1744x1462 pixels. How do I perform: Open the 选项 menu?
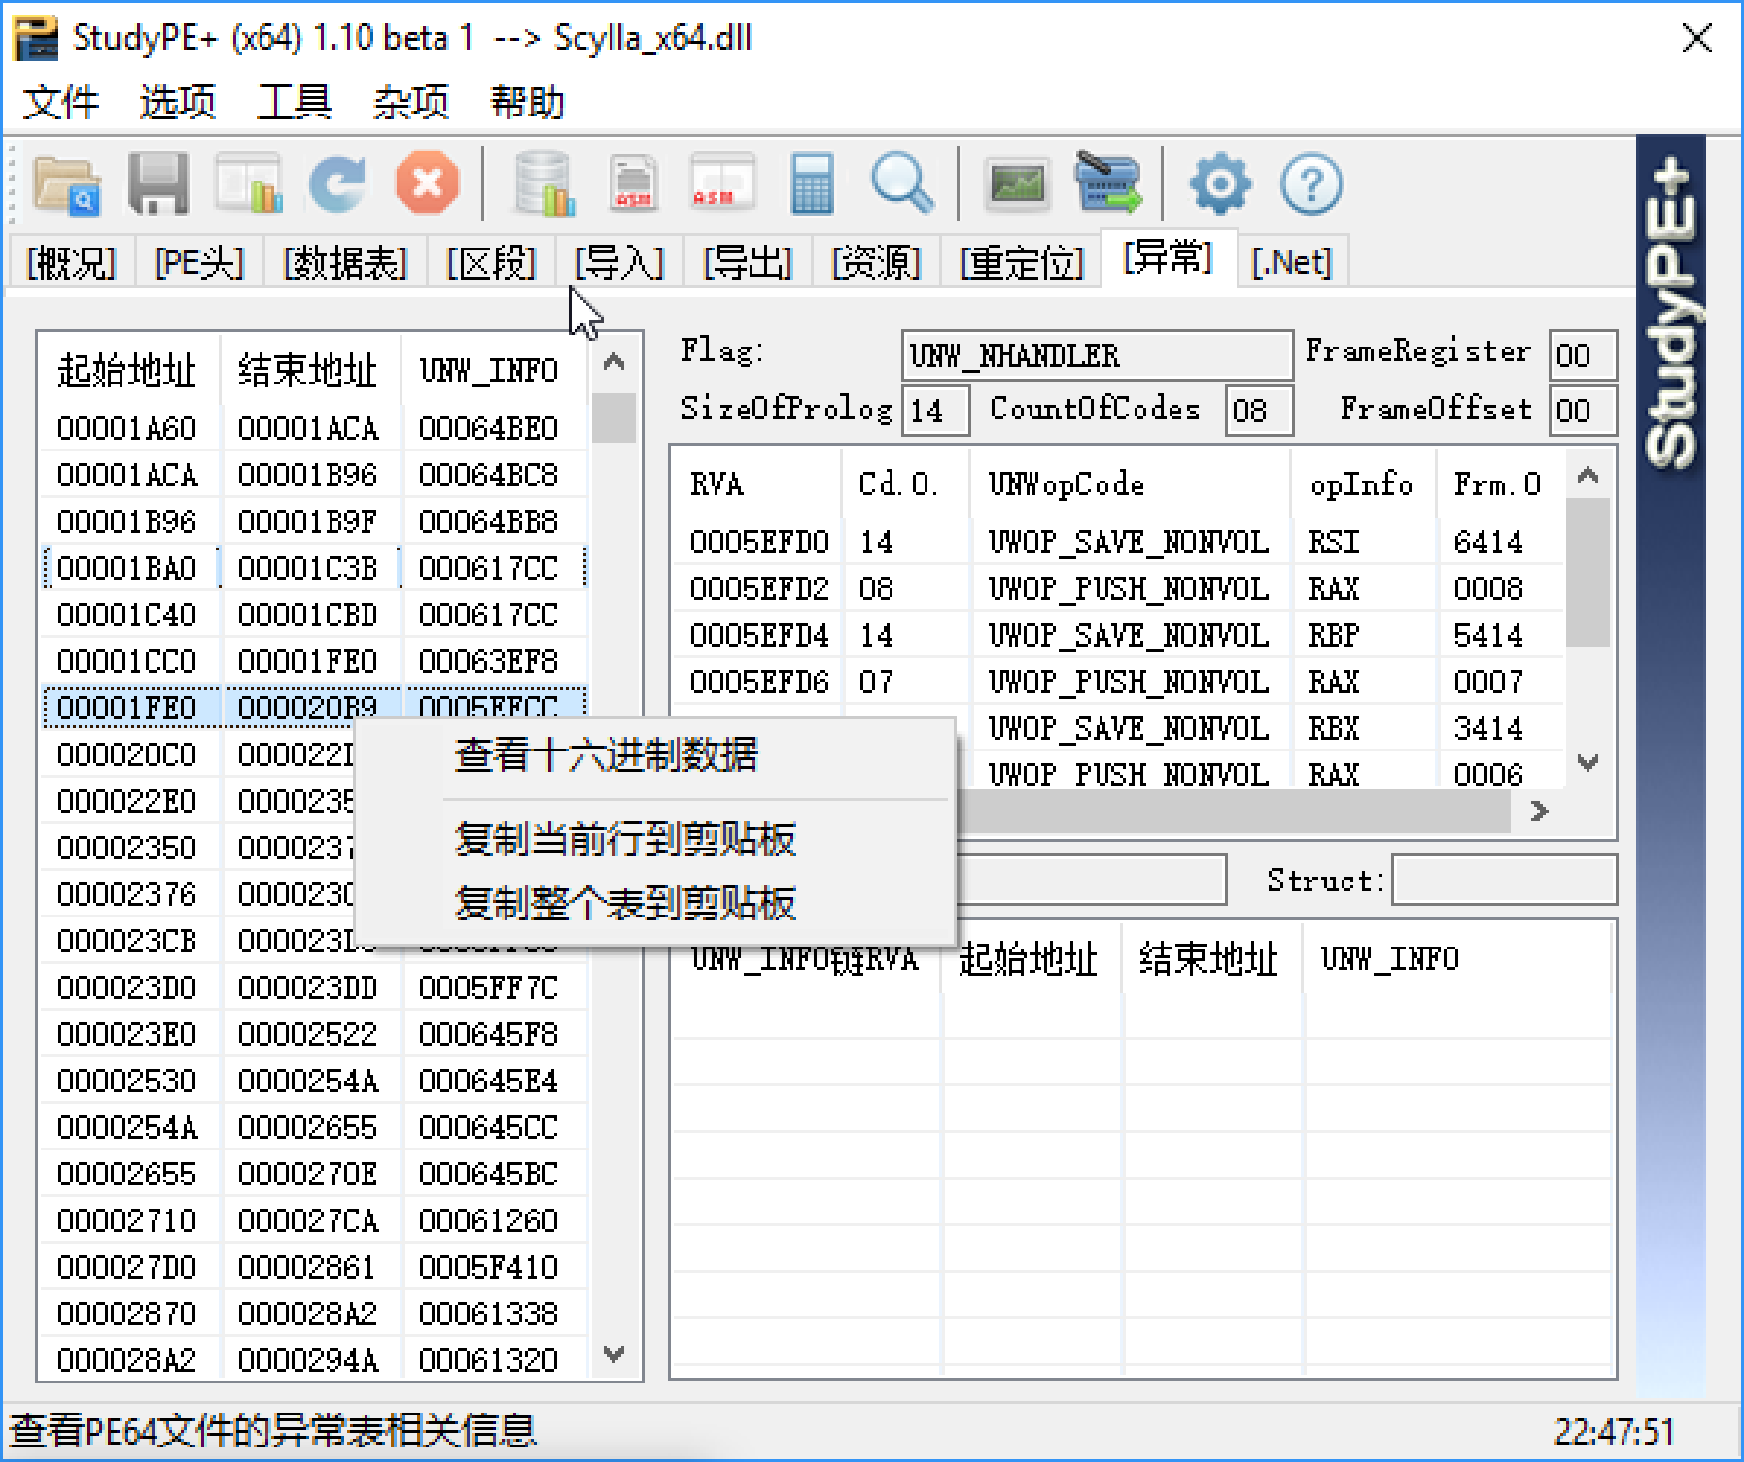pyautogui.click(x=178, y=102)
